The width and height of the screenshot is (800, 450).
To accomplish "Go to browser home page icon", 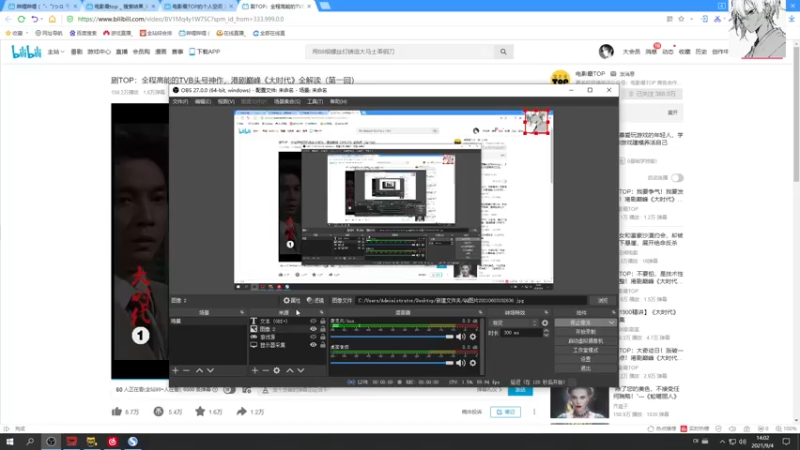I will pyautogui.click(x=52, y=19).
